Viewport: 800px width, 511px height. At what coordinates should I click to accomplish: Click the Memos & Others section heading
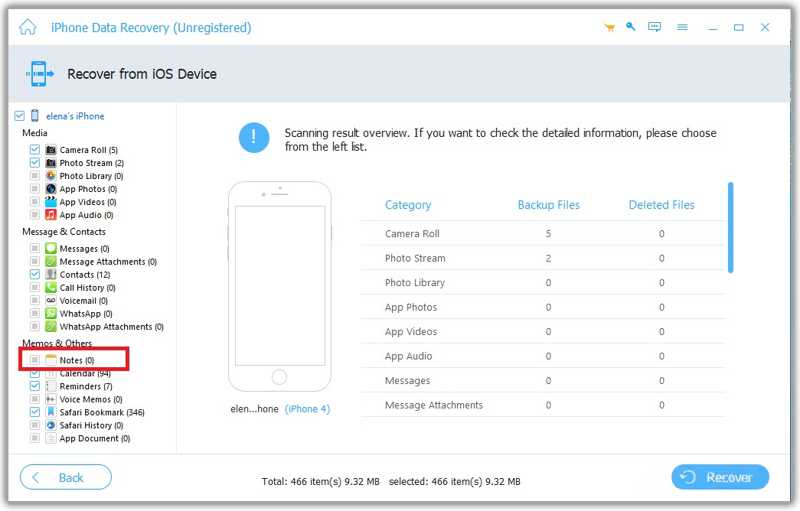click(x=57, y=343)
